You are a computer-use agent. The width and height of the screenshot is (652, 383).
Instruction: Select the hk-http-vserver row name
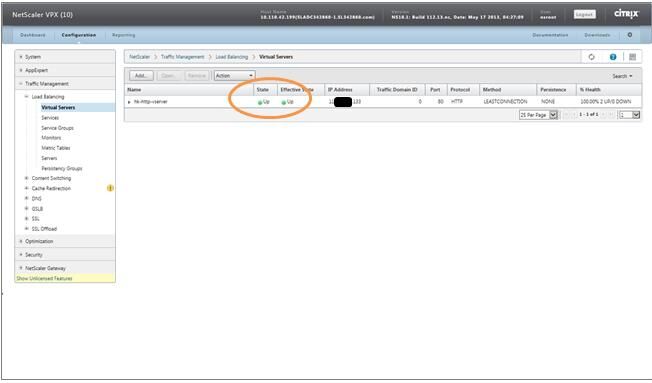coord(151,101)
